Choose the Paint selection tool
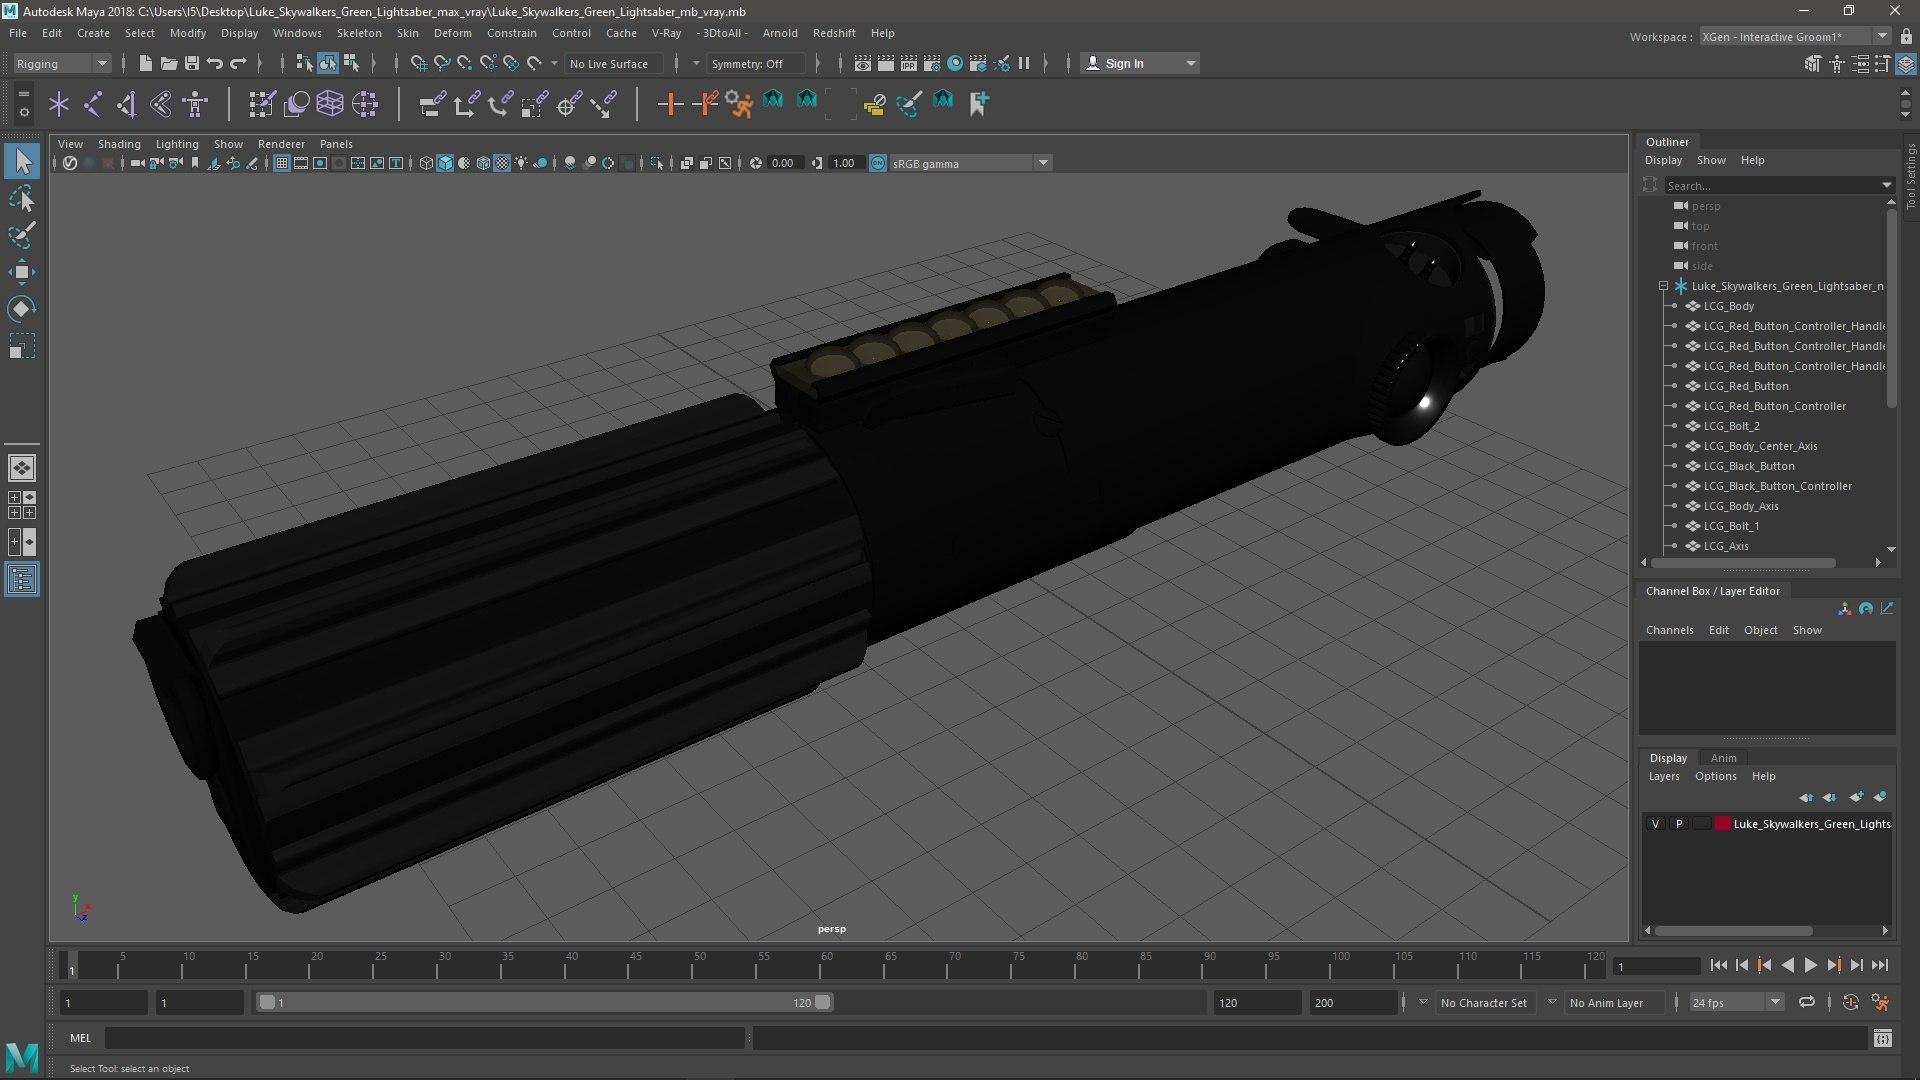 point(22,235)
